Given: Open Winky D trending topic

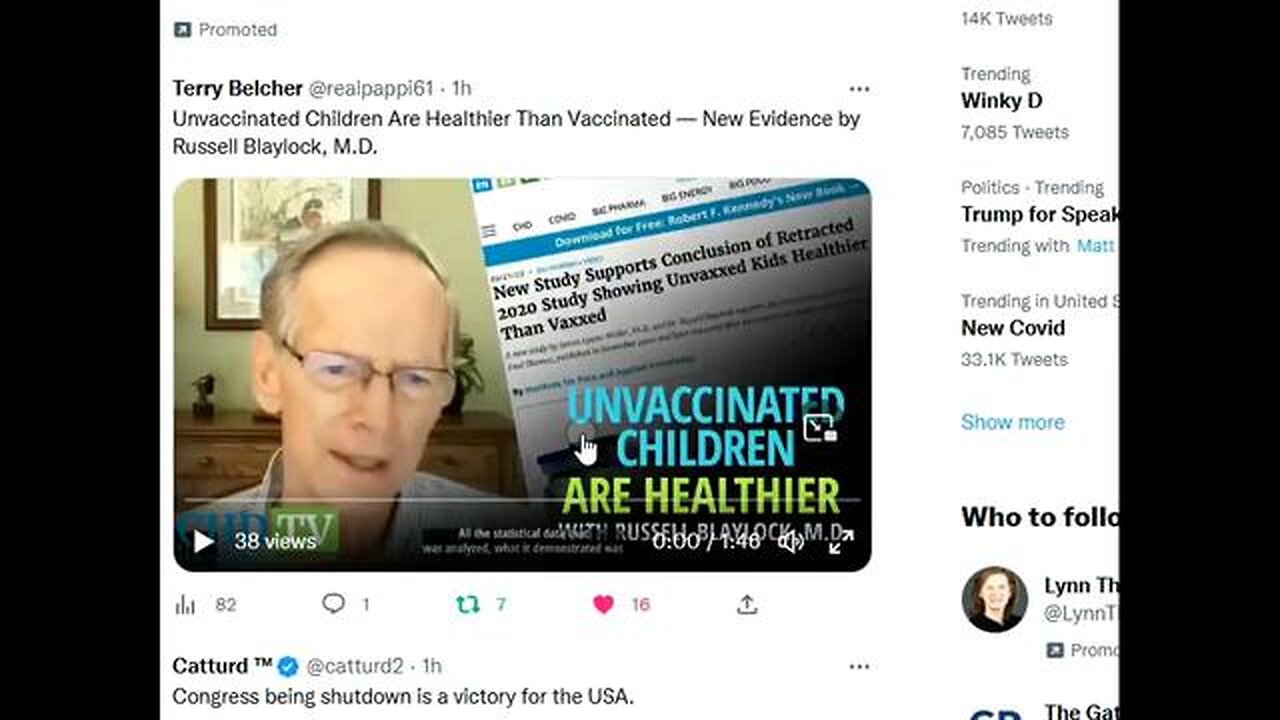Looking at the screenshot, I should click(x=1001, y=100).
